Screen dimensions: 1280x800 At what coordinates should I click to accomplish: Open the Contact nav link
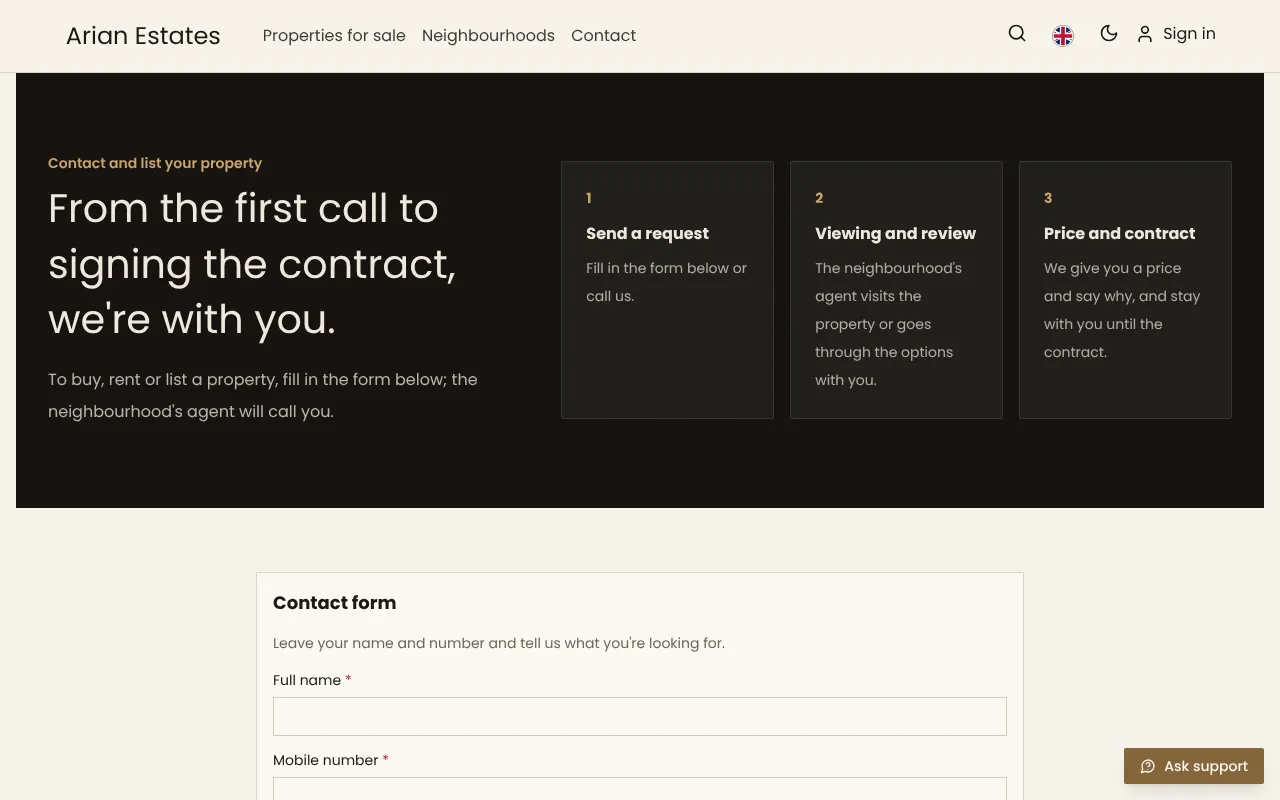tap(603, 35)
